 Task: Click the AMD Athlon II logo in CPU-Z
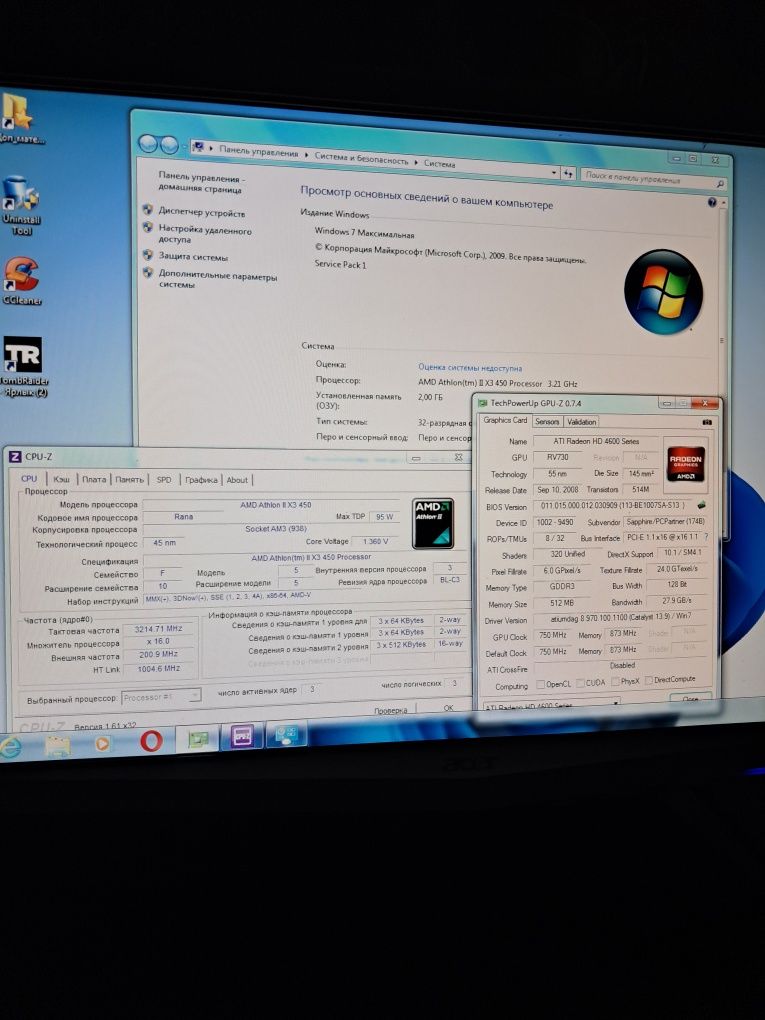433,522
